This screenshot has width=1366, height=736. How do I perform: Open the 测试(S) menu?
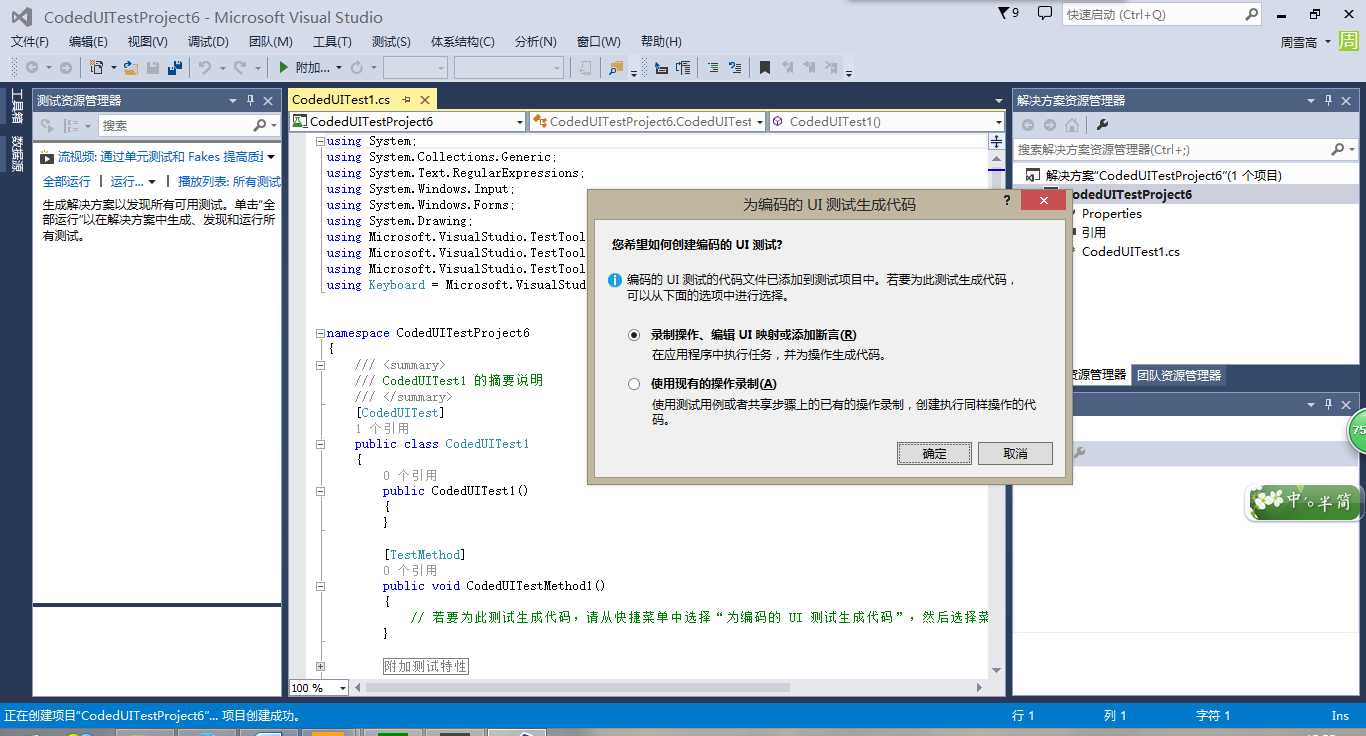[x=391, y=42]
